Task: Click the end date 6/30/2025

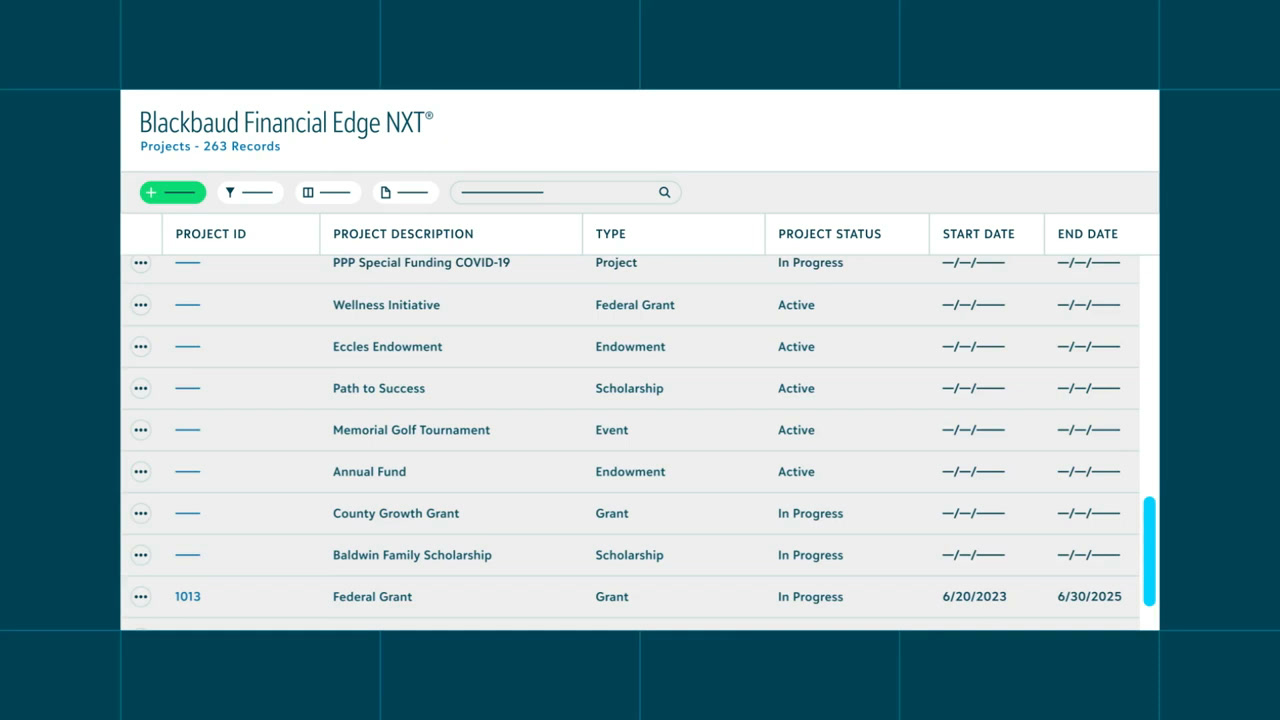Action: click(x=1089, y=597)
